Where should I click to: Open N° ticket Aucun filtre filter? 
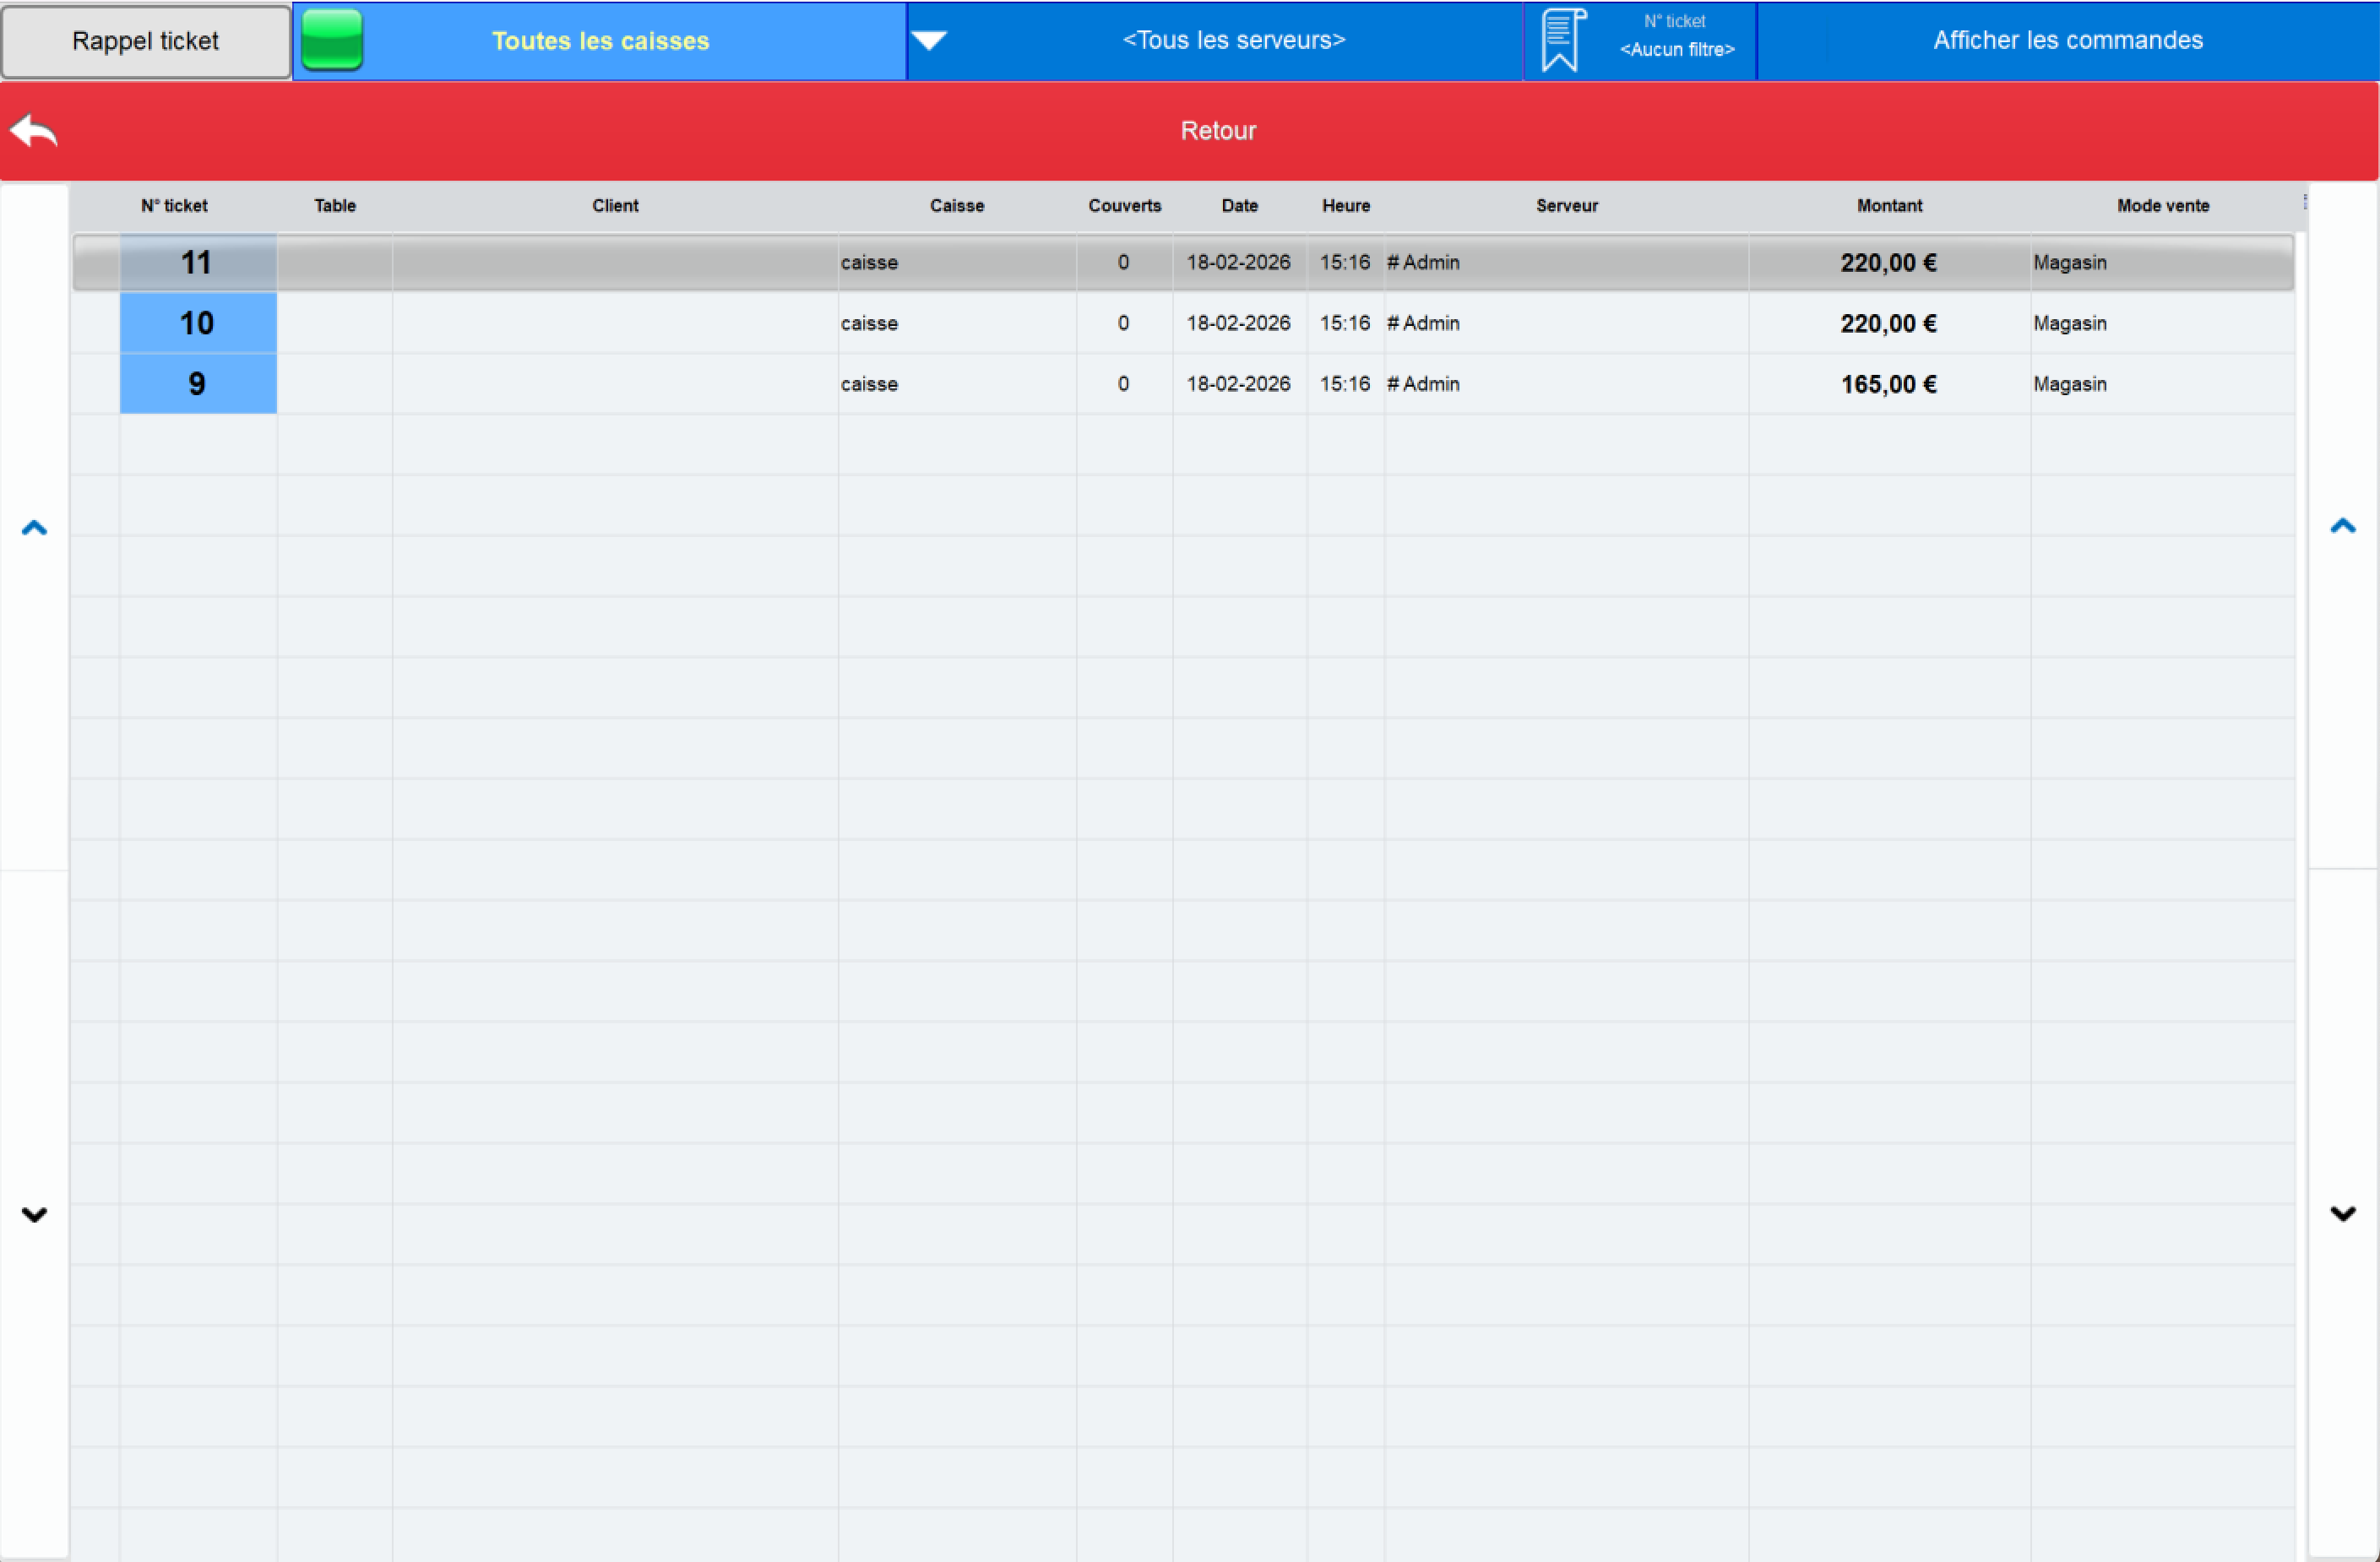(1676, 36)
